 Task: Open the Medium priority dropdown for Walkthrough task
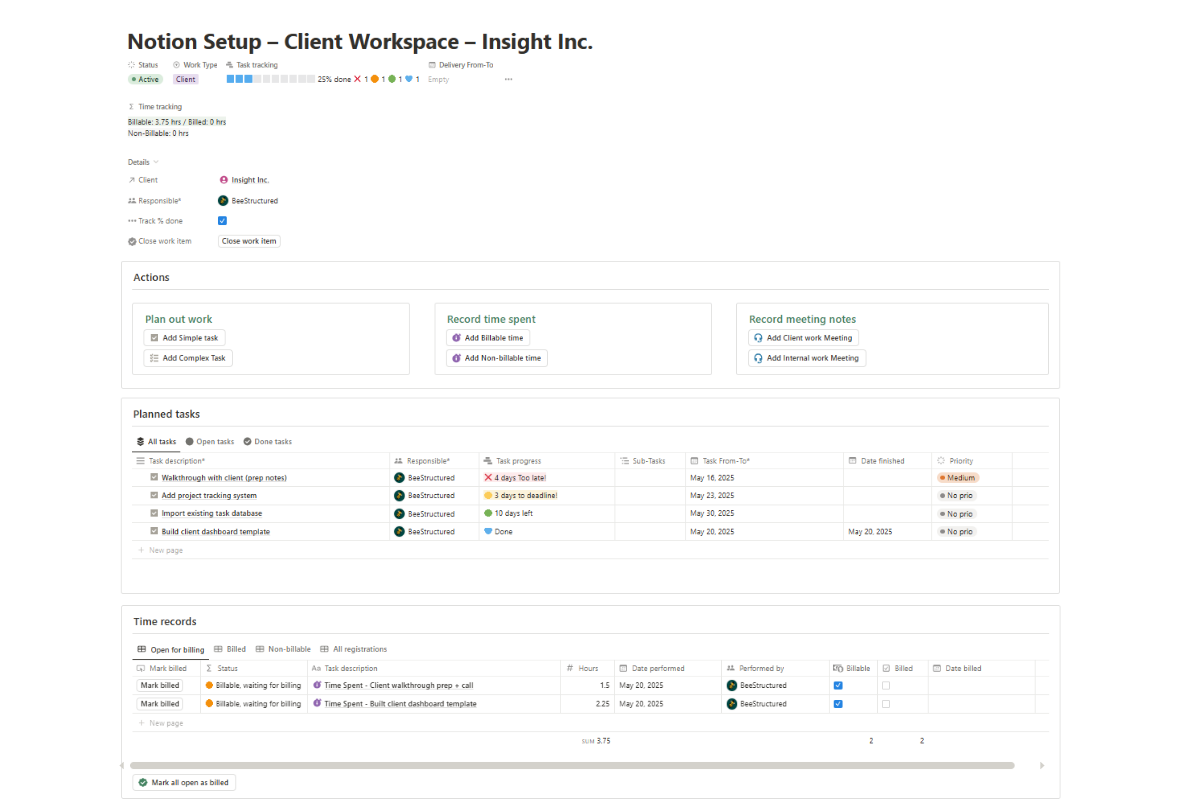(x=958, y=478)
